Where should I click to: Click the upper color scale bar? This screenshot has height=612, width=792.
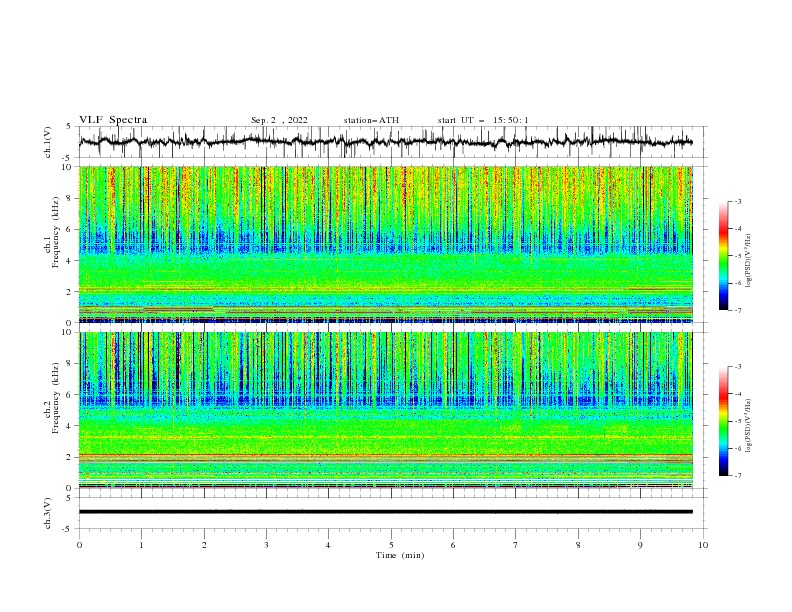click(723, 256)
